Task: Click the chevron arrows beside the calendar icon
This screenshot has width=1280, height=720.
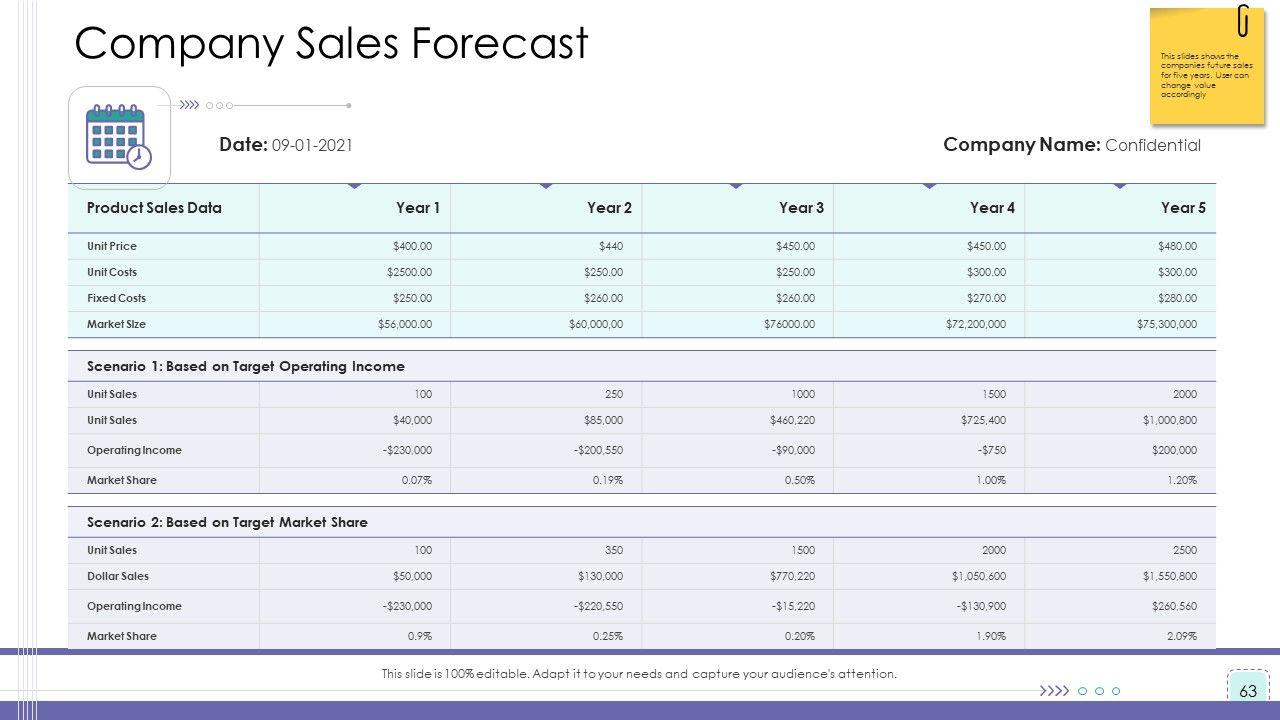Action: pos(189,105)
